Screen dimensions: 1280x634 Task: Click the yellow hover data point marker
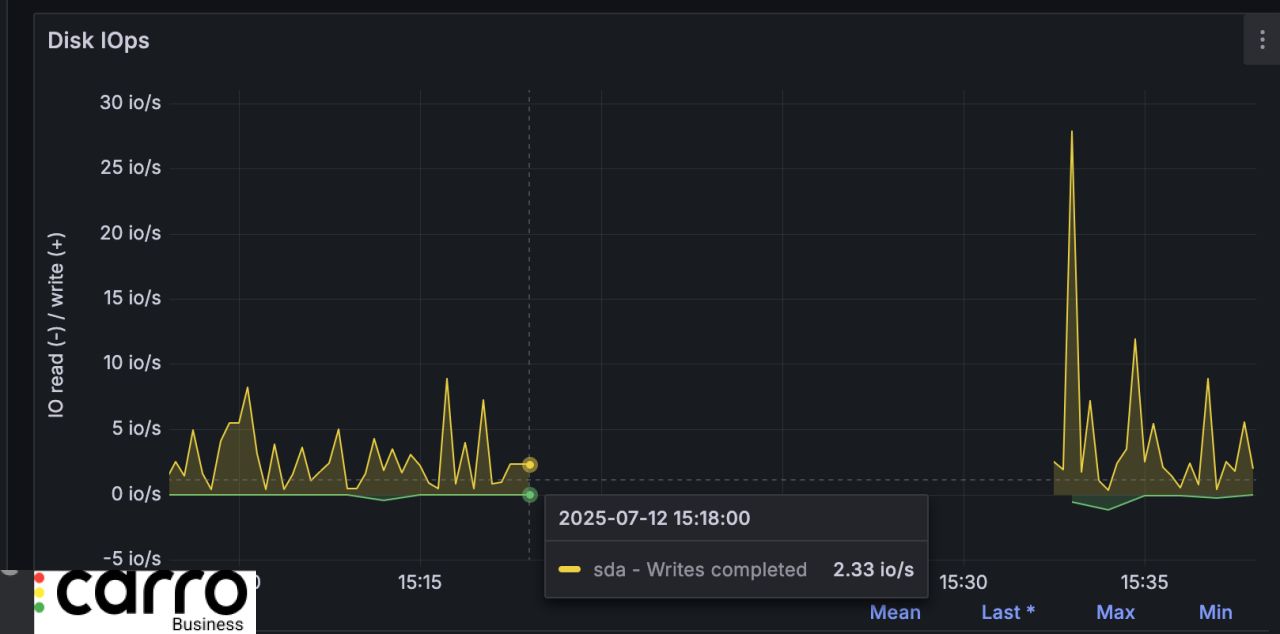pyautogui.click(x=530, y=465)
